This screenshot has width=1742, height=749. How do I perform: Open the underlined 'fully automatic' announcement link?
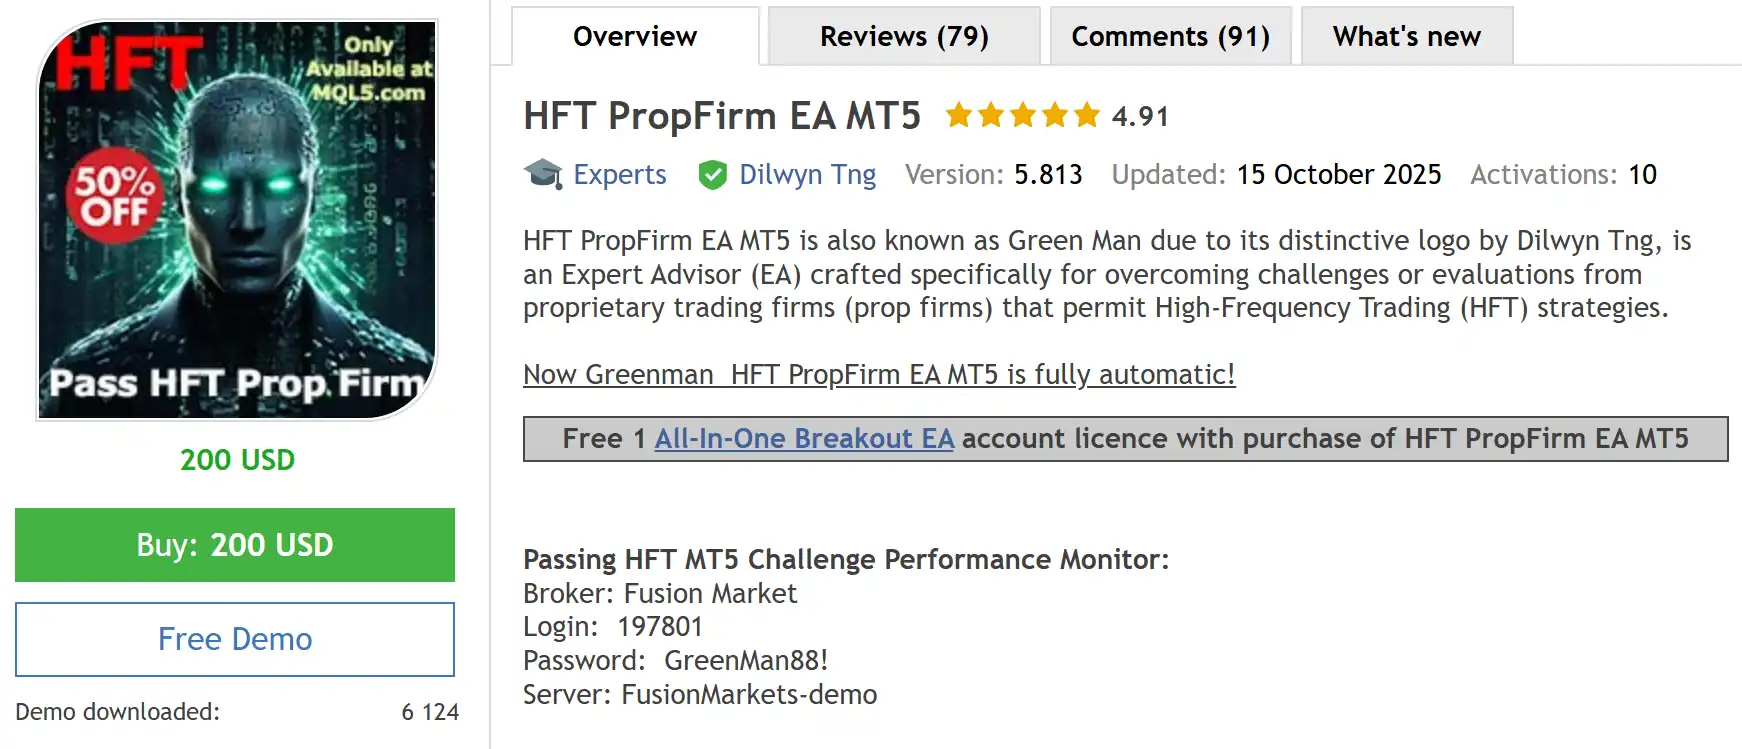(x=879, y=375)
